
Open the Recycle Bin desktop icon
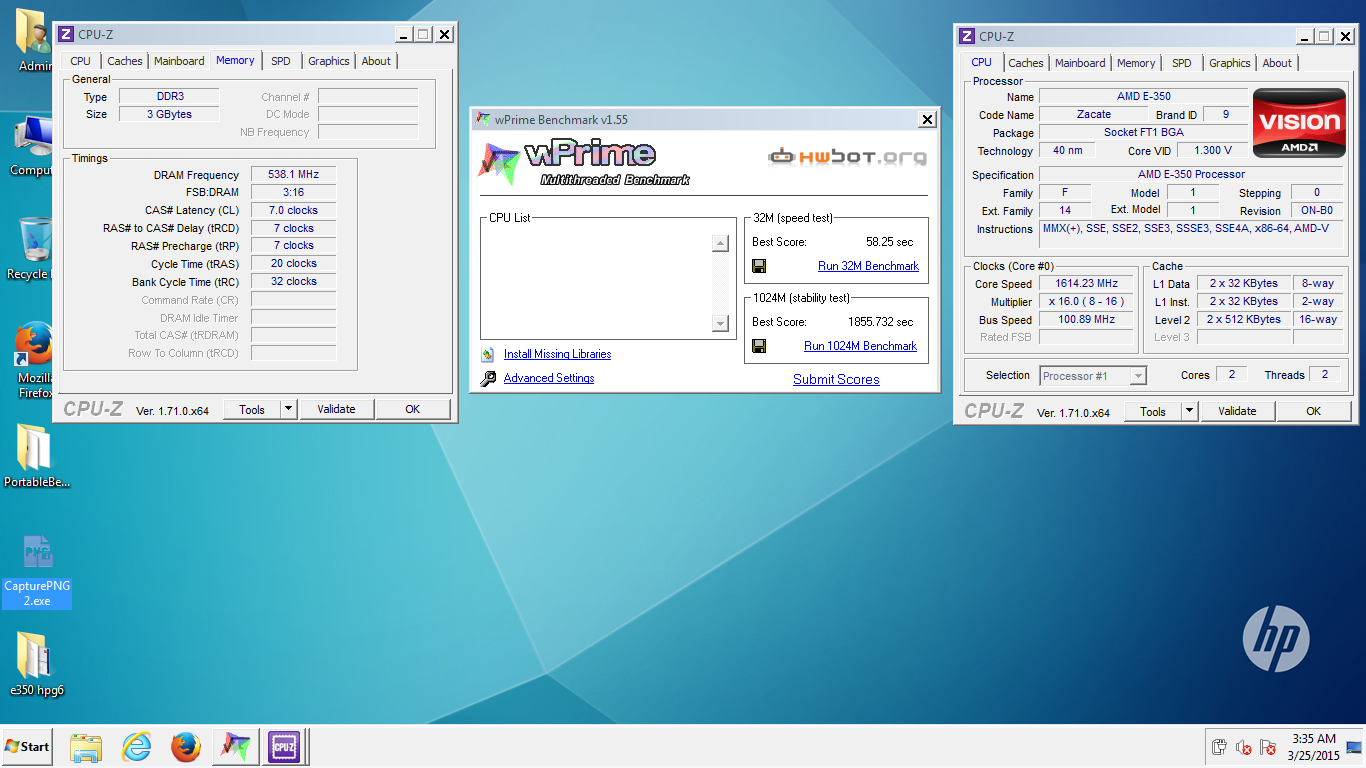33,248
